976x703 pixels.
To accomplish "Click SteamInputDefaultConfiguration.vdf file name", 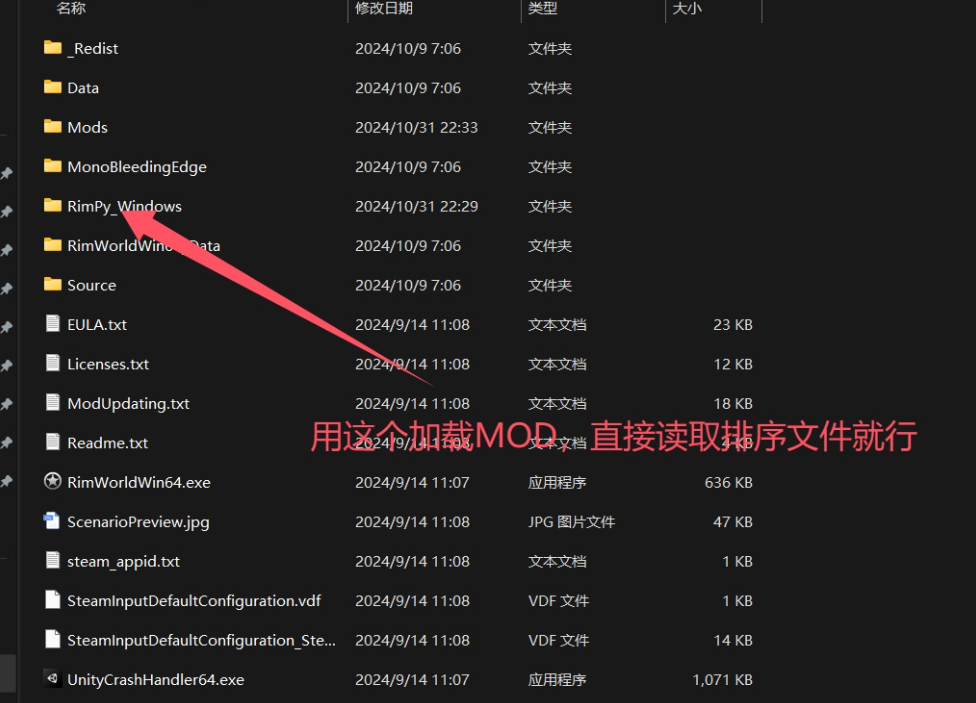I will tap(194, 600).
